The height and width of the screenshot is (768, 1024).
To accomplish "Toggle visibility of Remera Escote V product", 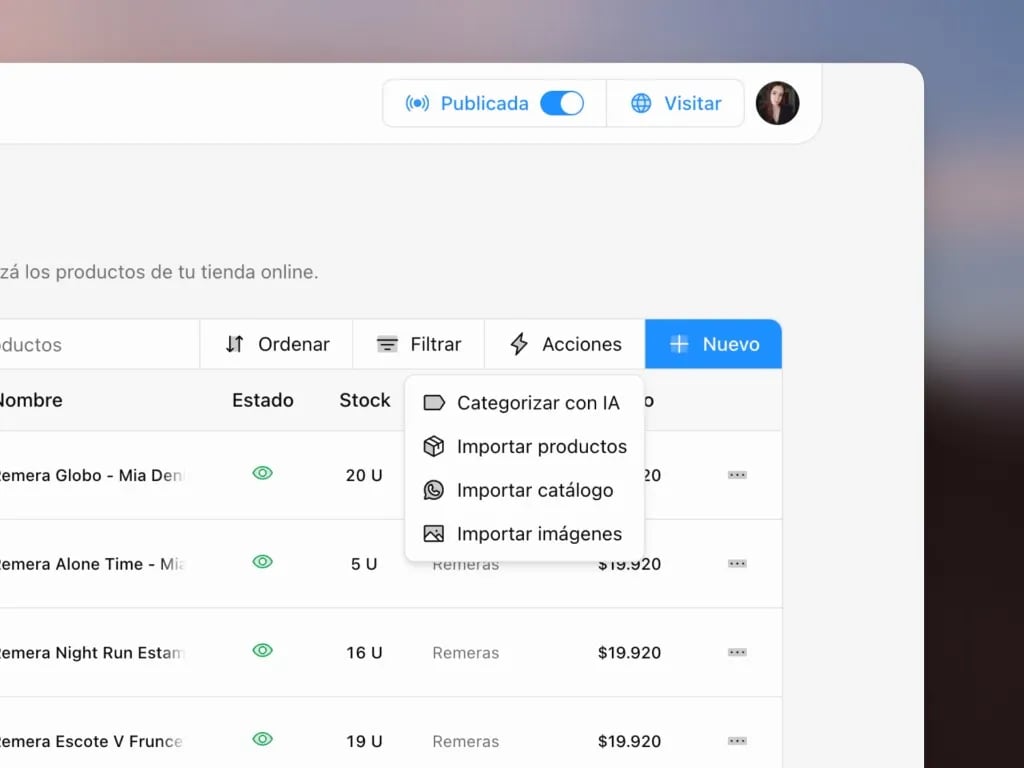I will (x=263, y=739).
